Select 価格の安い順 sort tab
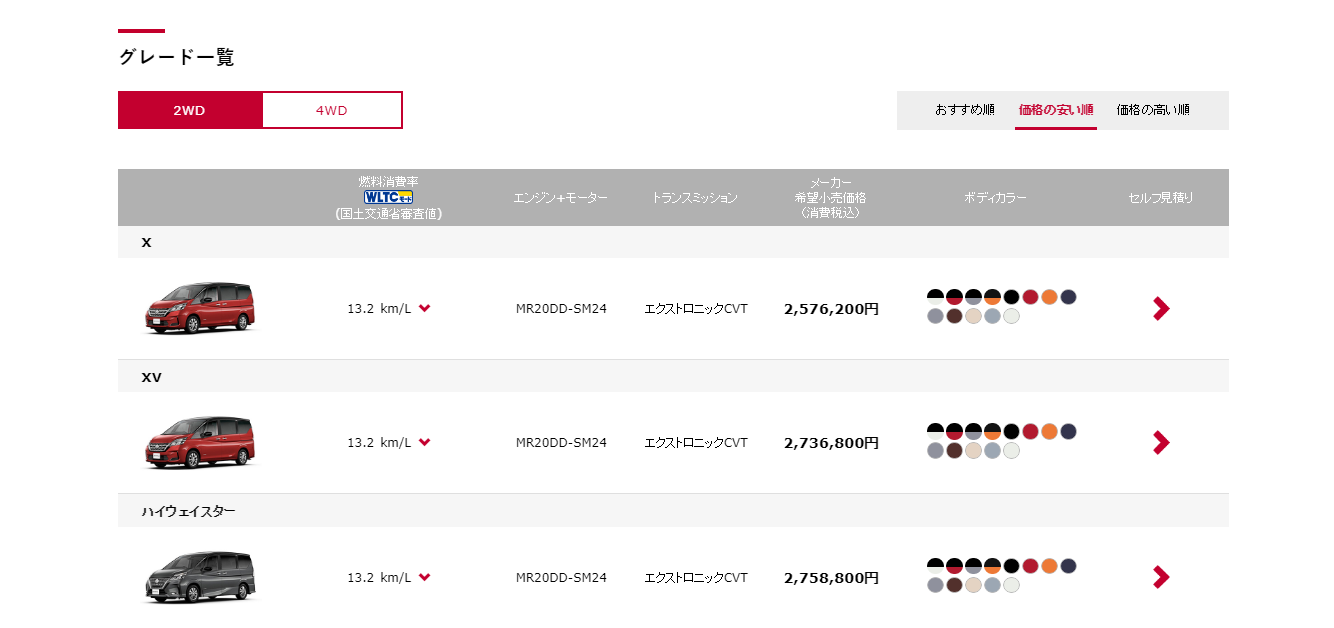 (1055, 110)
